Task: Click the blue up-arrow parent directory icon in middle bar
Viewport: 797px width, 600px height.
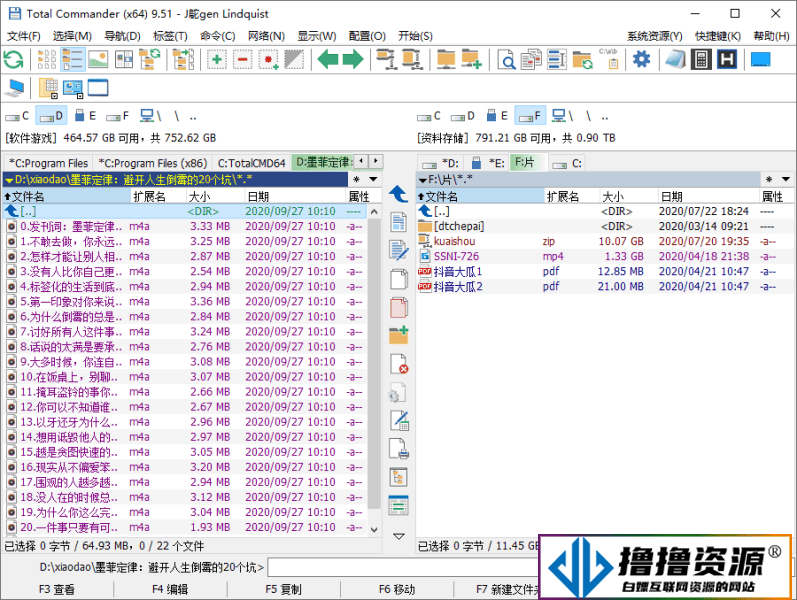Action: [398, 194]
